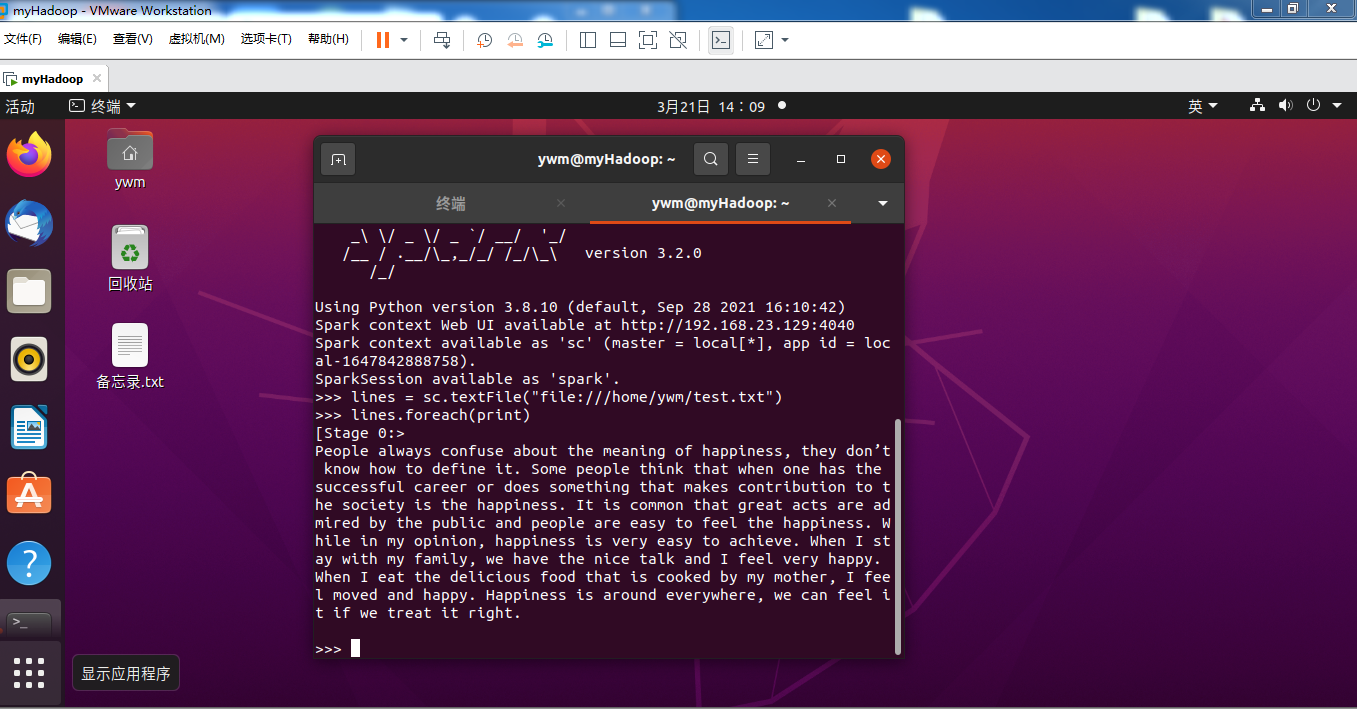1357x710 pixels.
Task: Minimize the terminal window
Action: (x=801, y=159)
